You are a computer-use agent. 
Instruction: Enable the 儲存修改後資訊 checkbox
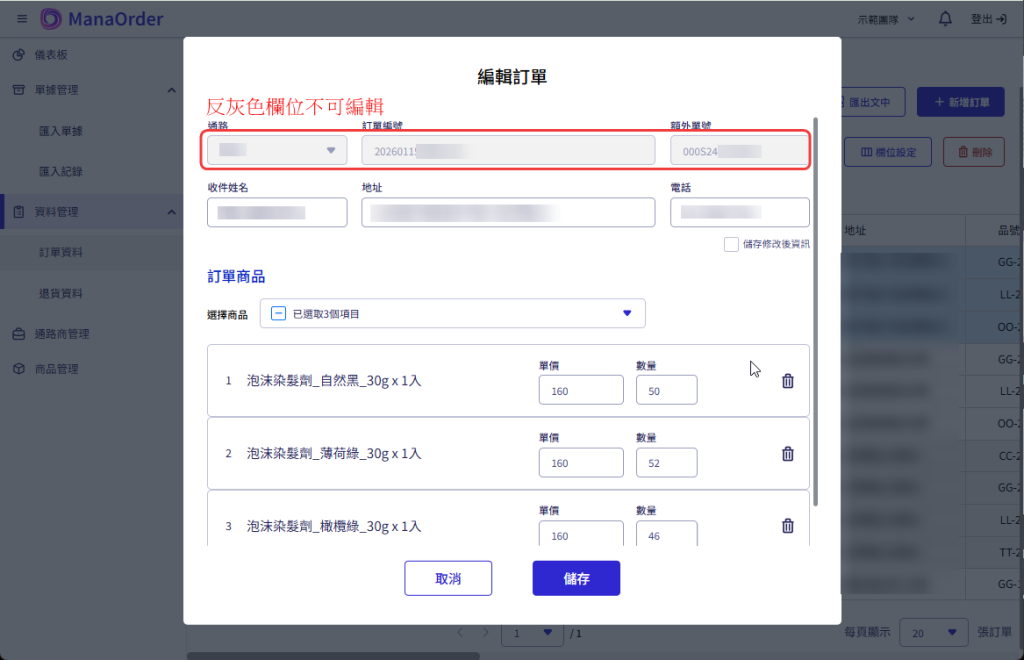pos(731,244)
